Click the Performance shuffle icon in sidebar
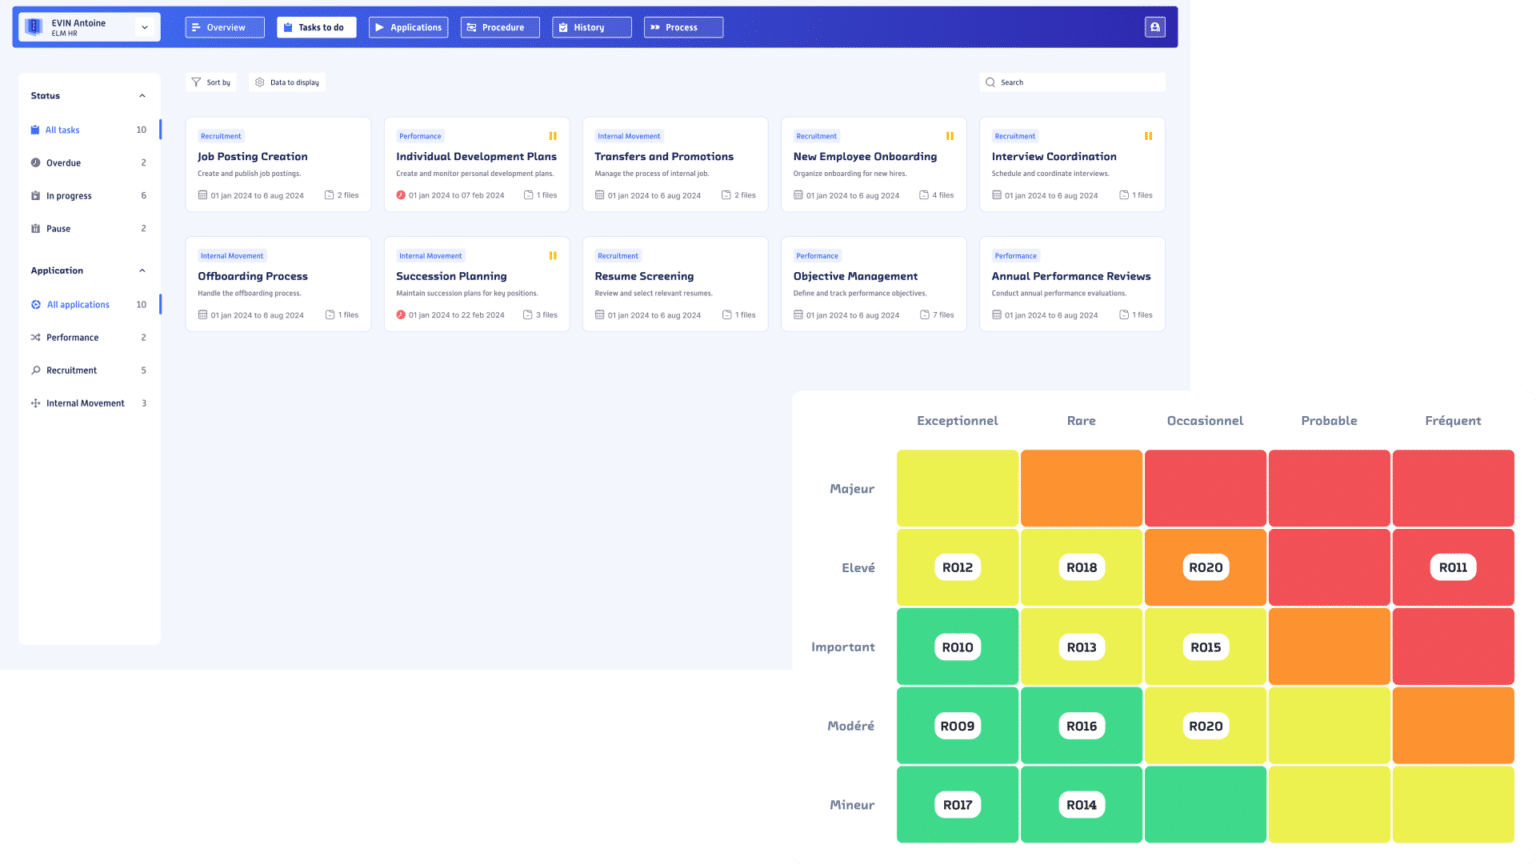The width and height of the screenshot is (1536, 865). coord(34,337)
